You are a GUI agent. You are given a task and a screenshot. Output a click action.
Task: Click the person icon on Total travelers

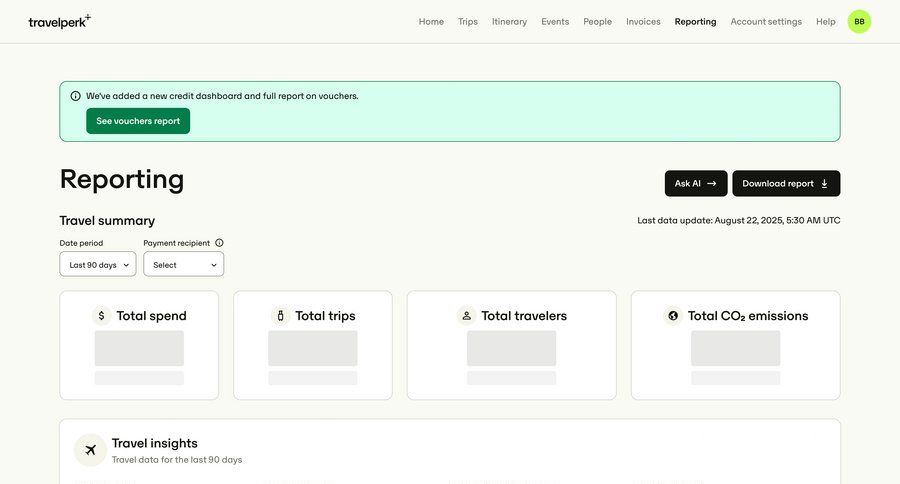point(466,316)
